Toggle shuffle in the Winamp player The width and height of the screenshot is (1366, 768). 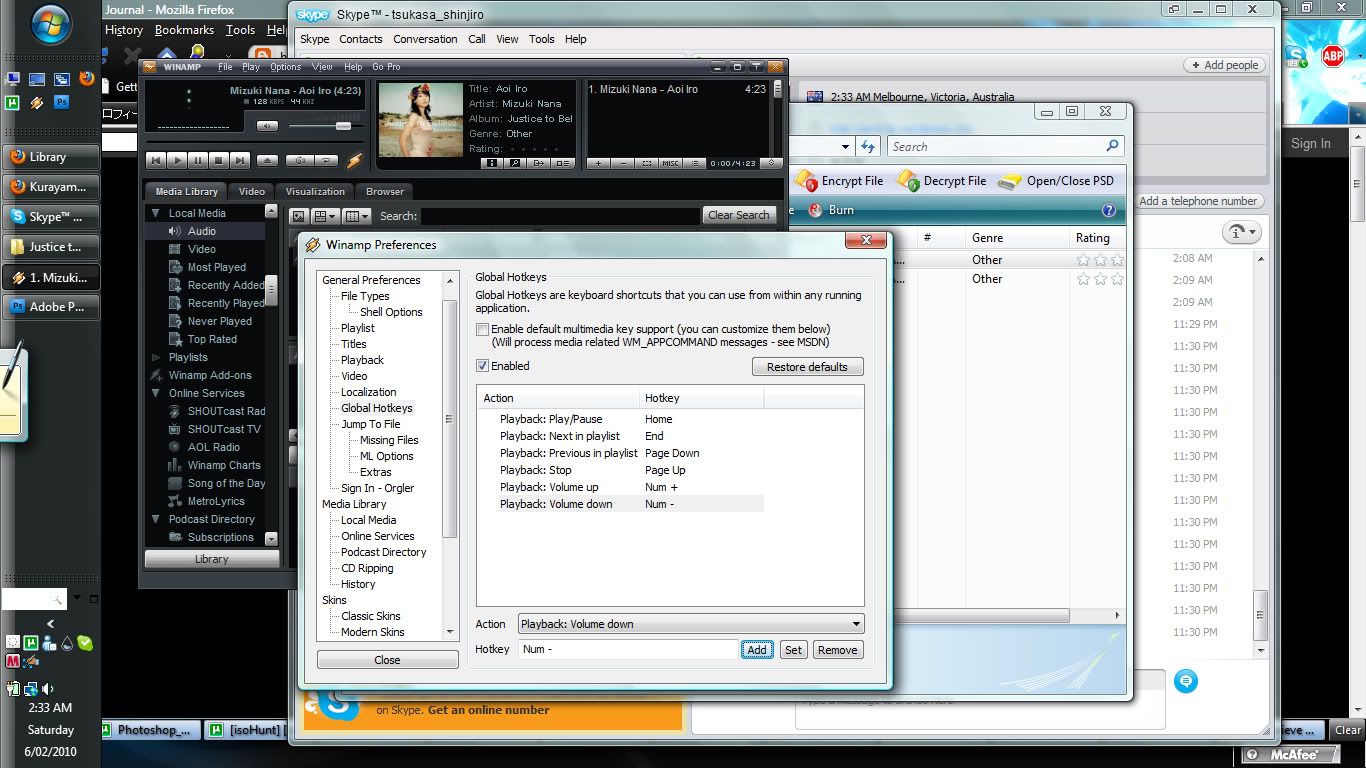pos(300,160)
